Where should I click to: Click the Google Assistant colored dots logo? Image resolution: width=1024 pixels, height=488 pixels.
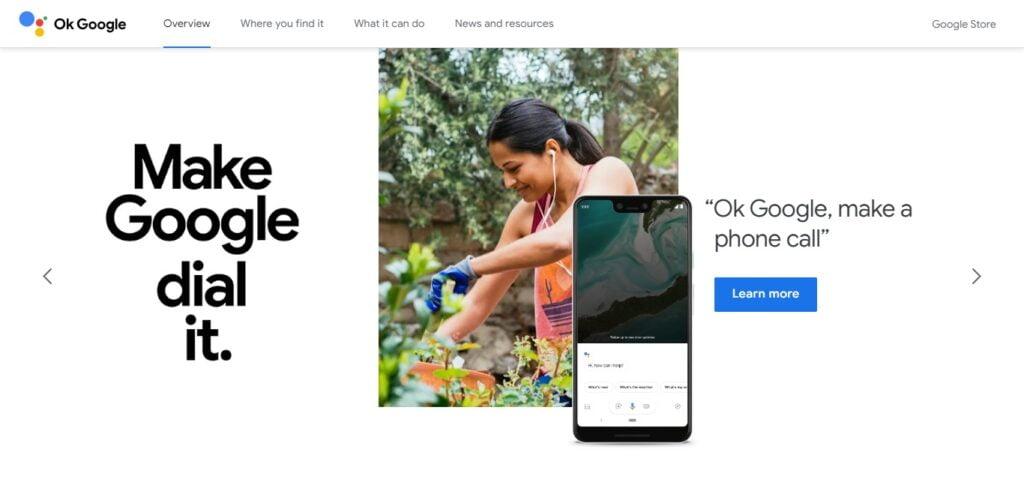click(x=33, y=24)
